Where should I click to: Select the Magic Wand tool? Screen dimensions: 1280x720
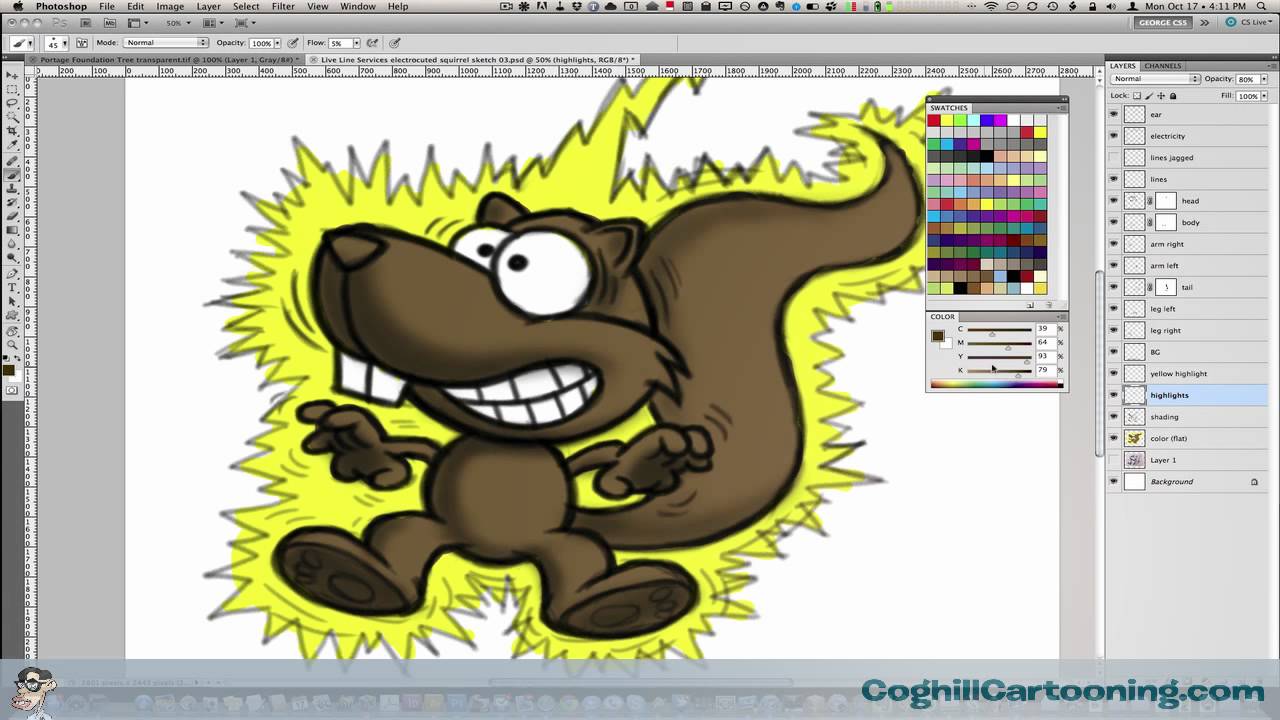click(12, 117)
